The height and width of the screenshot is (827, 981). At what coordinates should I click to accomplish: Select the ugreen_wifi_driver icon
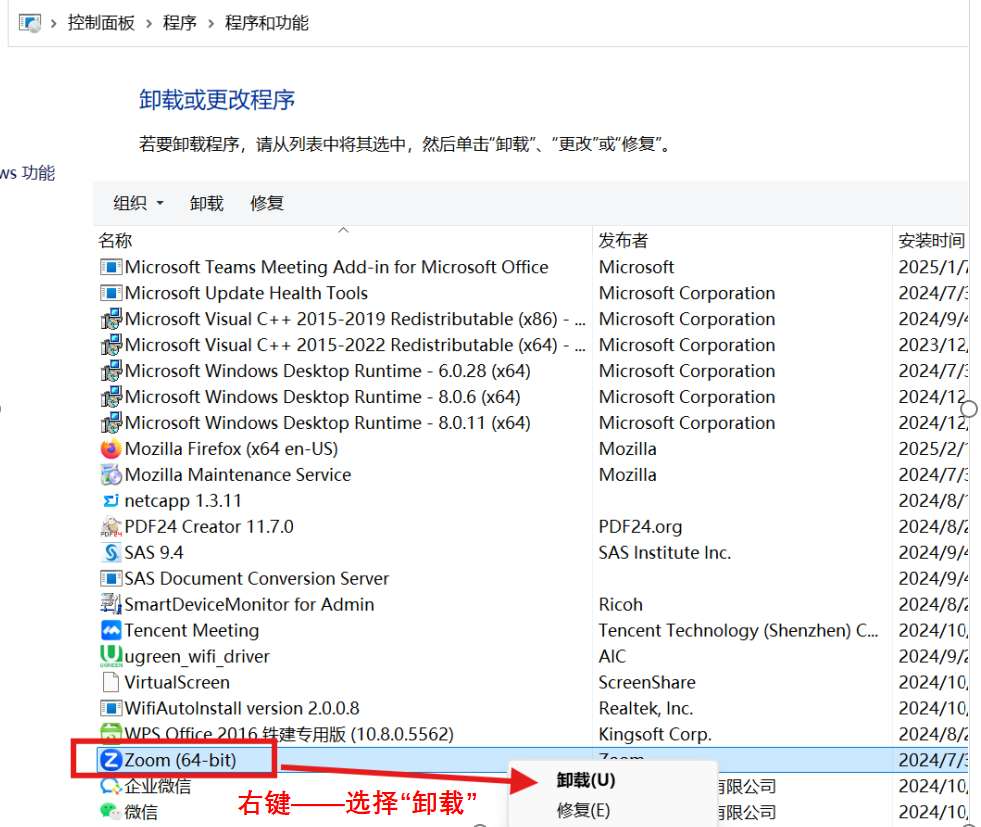(x=111, y=656)
